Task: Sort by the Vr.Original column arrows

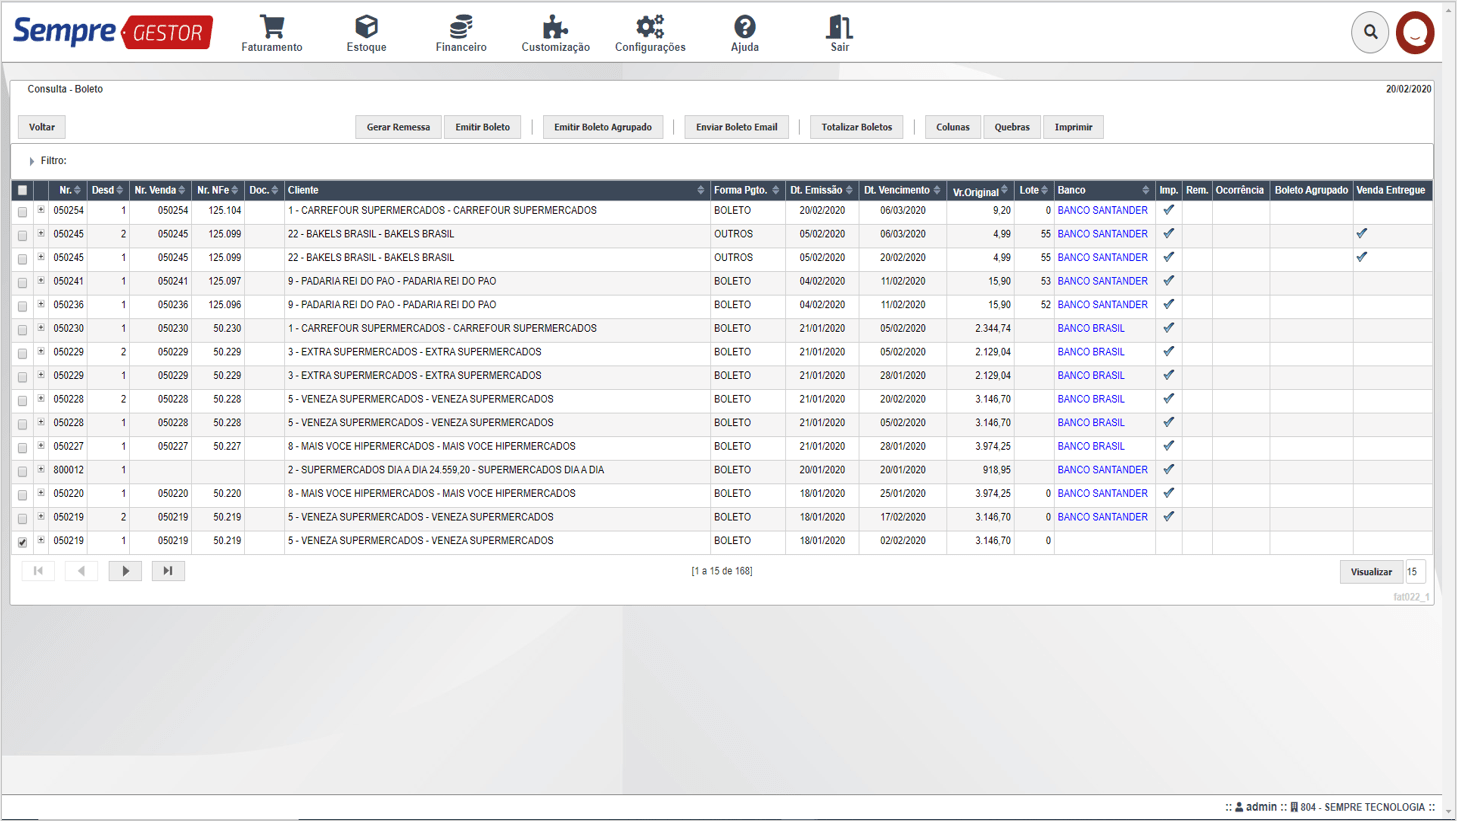Action: pyautogui.click(x=1005, y=190)
